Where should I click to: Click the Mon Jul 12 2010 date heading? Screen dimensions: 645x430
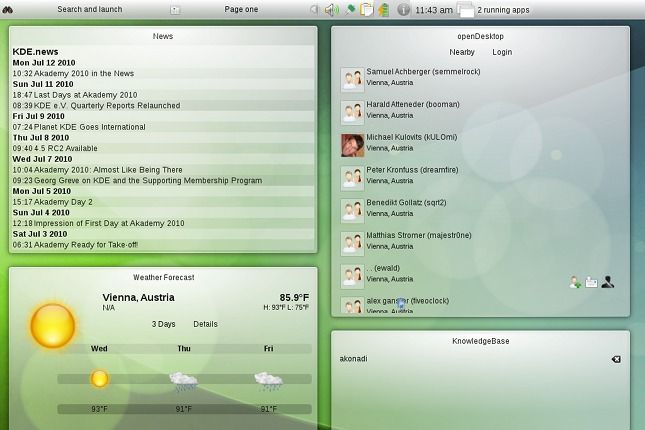click(x=44, y=63)
